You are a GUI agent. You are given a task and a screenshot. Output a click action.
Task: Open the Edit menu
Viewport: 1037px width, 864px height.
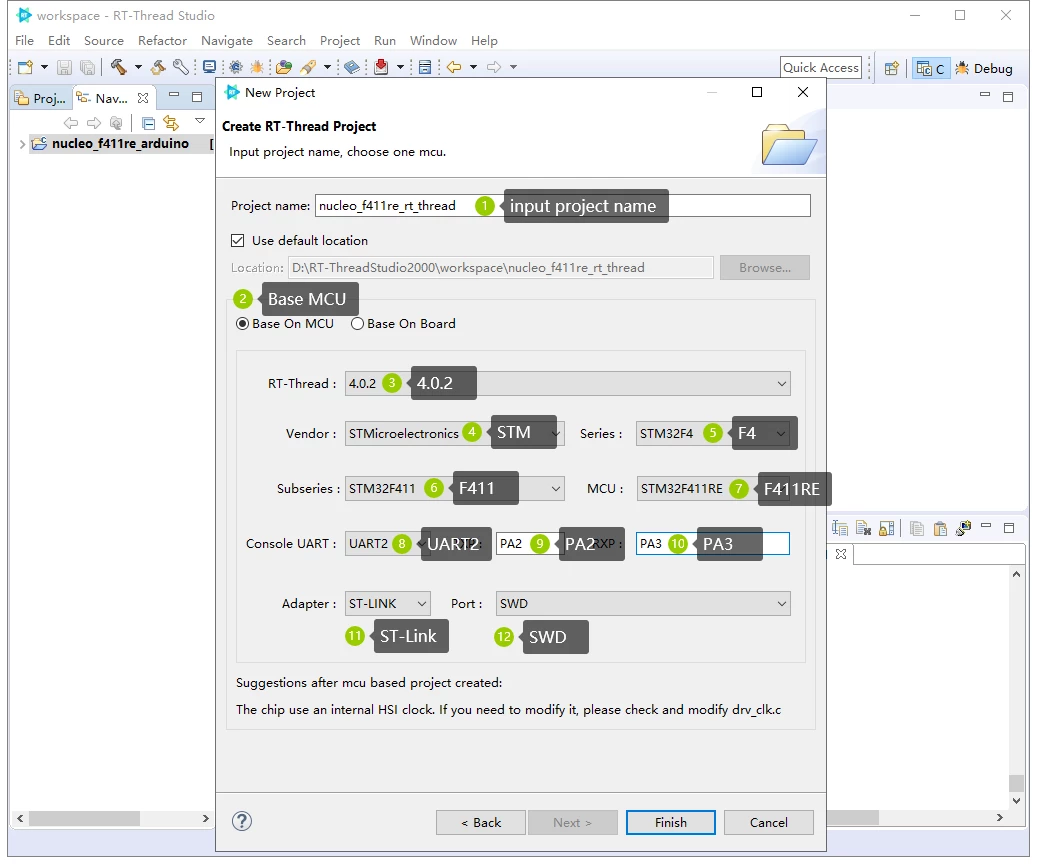pos(59,40)
